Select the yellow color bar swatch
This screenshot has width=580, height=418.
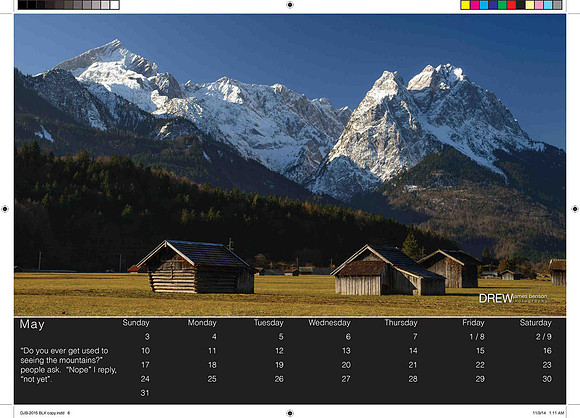[465, 5]
